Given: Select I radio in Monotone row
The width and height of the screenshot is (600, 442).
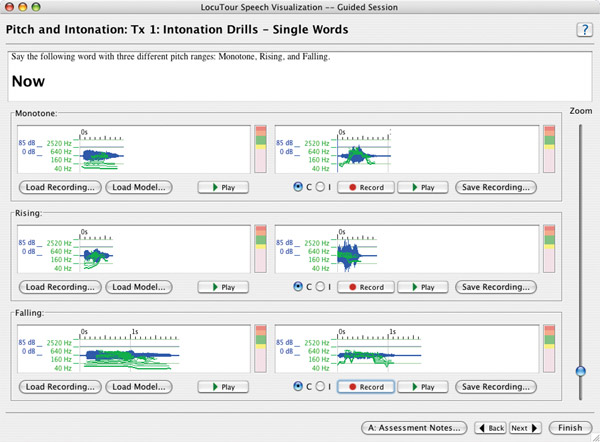Looking at the screenshot, I should click(320, 187).
